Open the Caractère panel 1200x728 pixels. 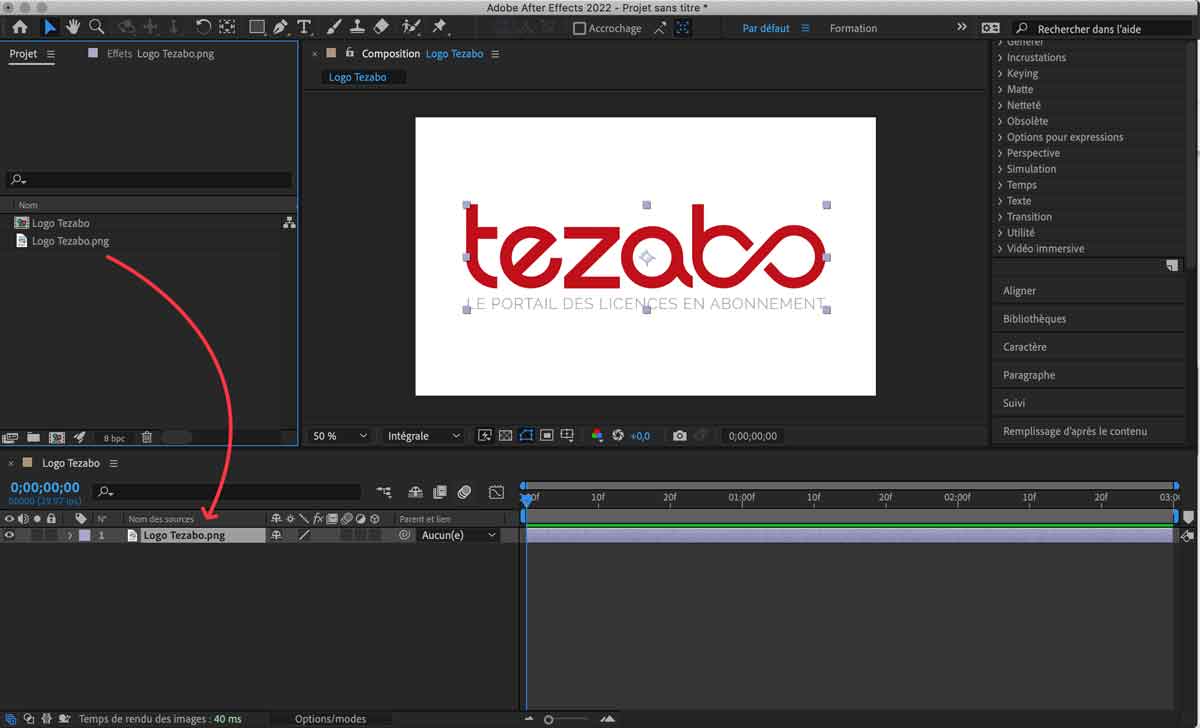pyautogui.click(x=1025, y=347)
